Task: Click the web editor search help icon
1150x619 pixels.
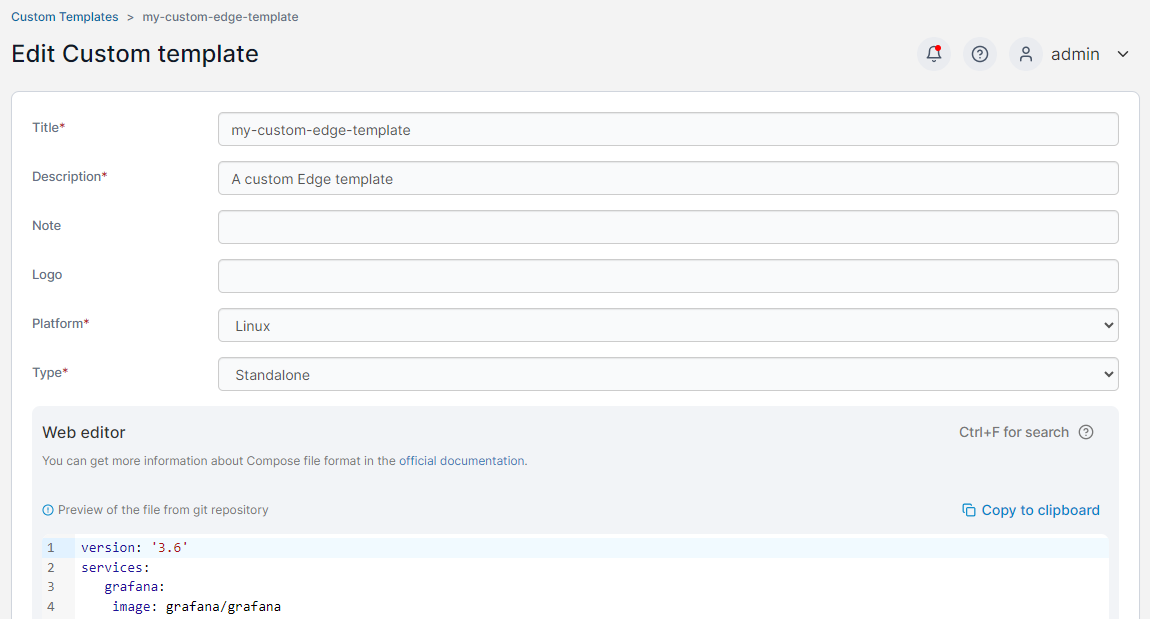Action: click(1086, 432)
